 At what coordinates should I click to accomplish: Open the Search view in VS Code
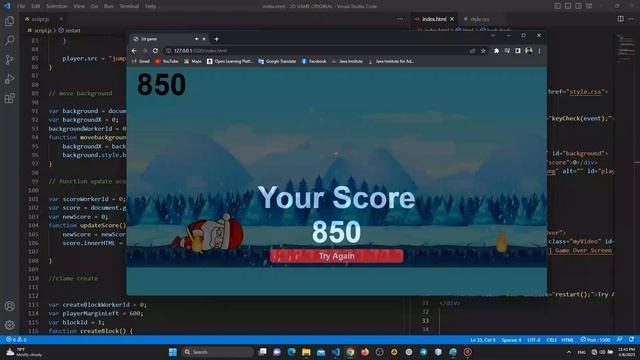tap(9, 40)
